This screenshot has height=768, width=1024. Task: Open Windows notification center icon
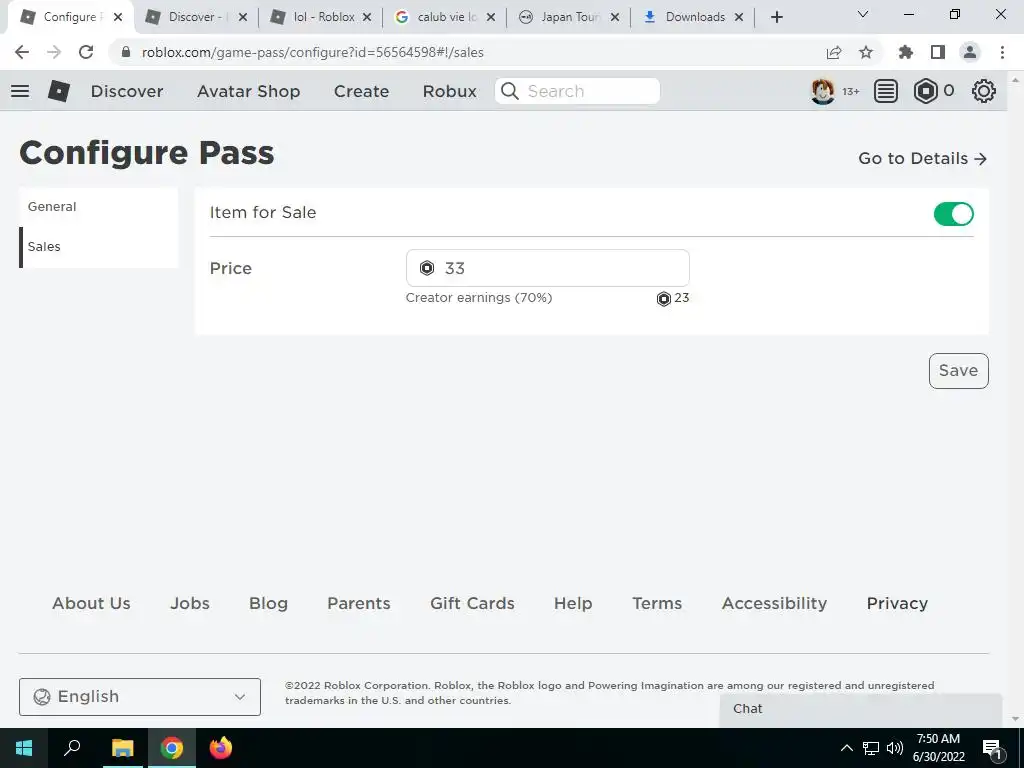[x=992, y=748]
